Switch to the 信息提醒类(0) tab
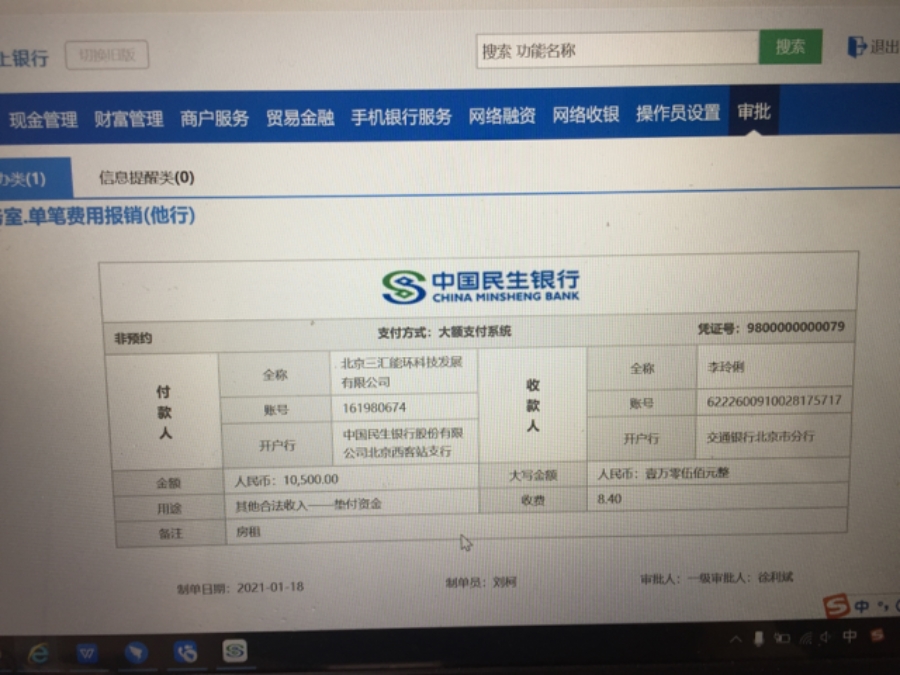This screenshot has height=675, width=900. tap(146, 177)
